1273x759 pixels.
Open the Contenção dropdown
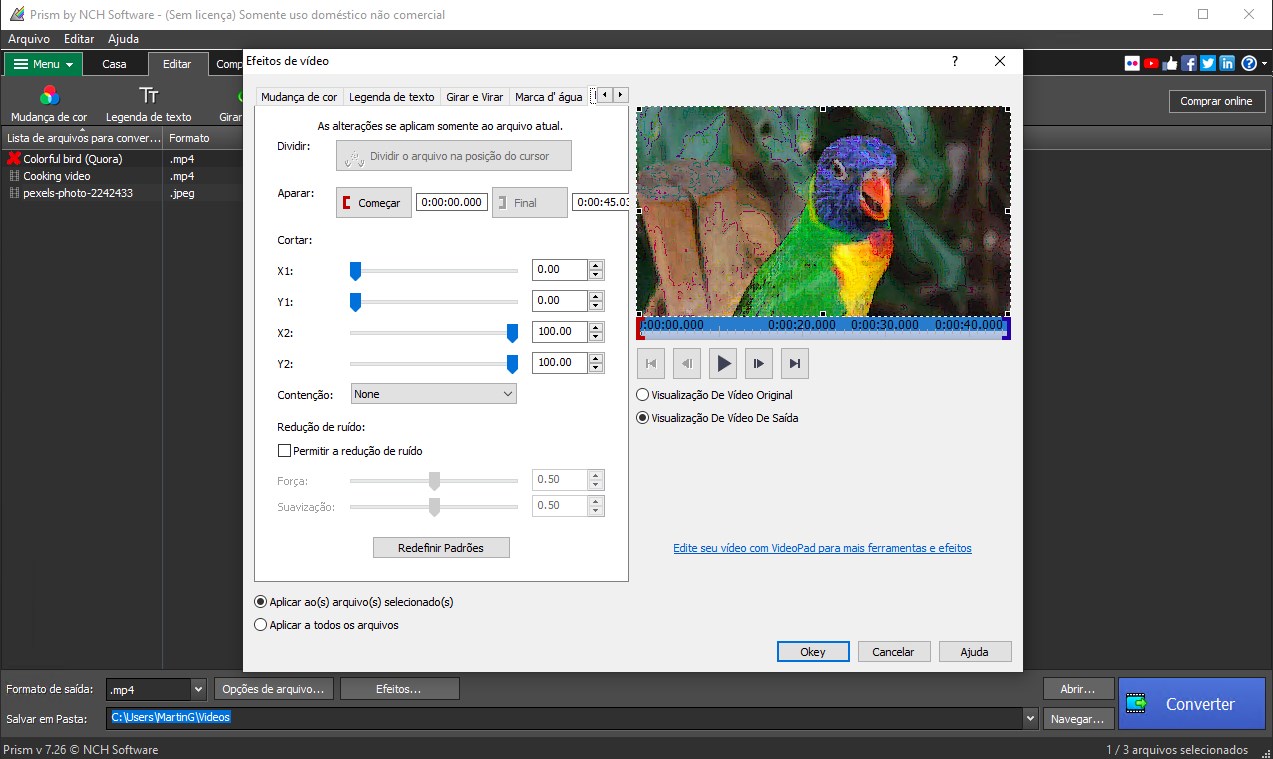433,394
